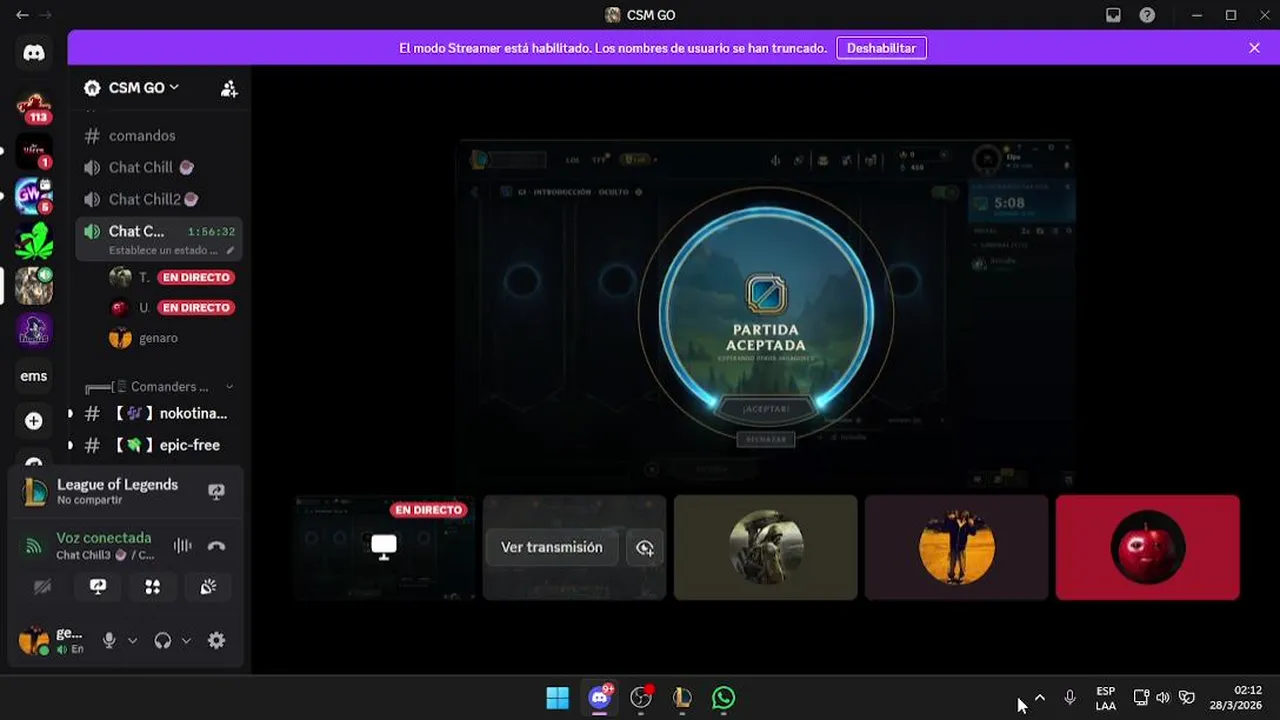Select the soldier avatar participant tile
Screen dimensions: 1280x720
pyautogui.click(x=765, y=547)
